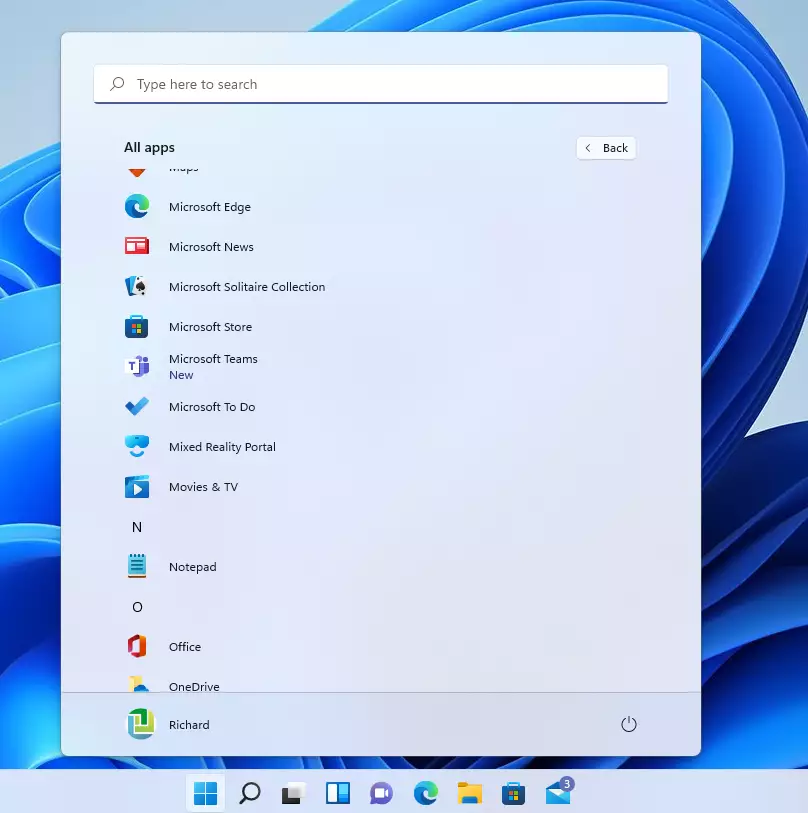This screenshot has height=813, width=808.
Task: Launch the Microsoft Teams purple icon
Action: (x=137, y=367)
